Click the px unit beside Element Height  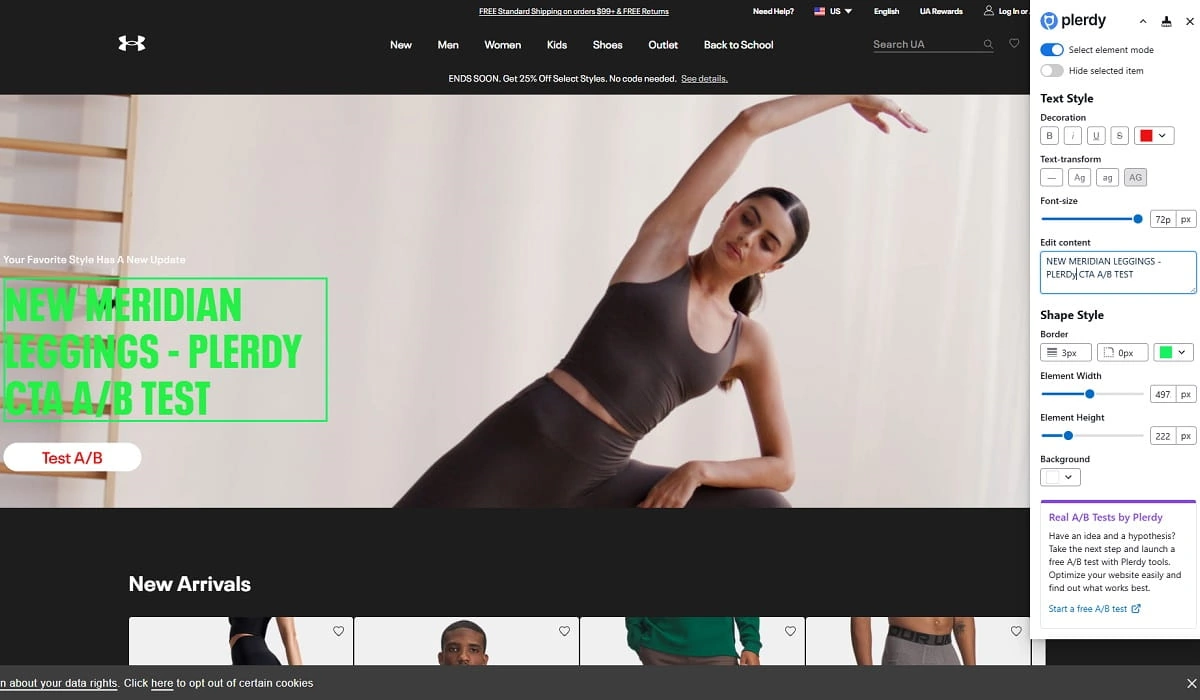(1186, 436)
